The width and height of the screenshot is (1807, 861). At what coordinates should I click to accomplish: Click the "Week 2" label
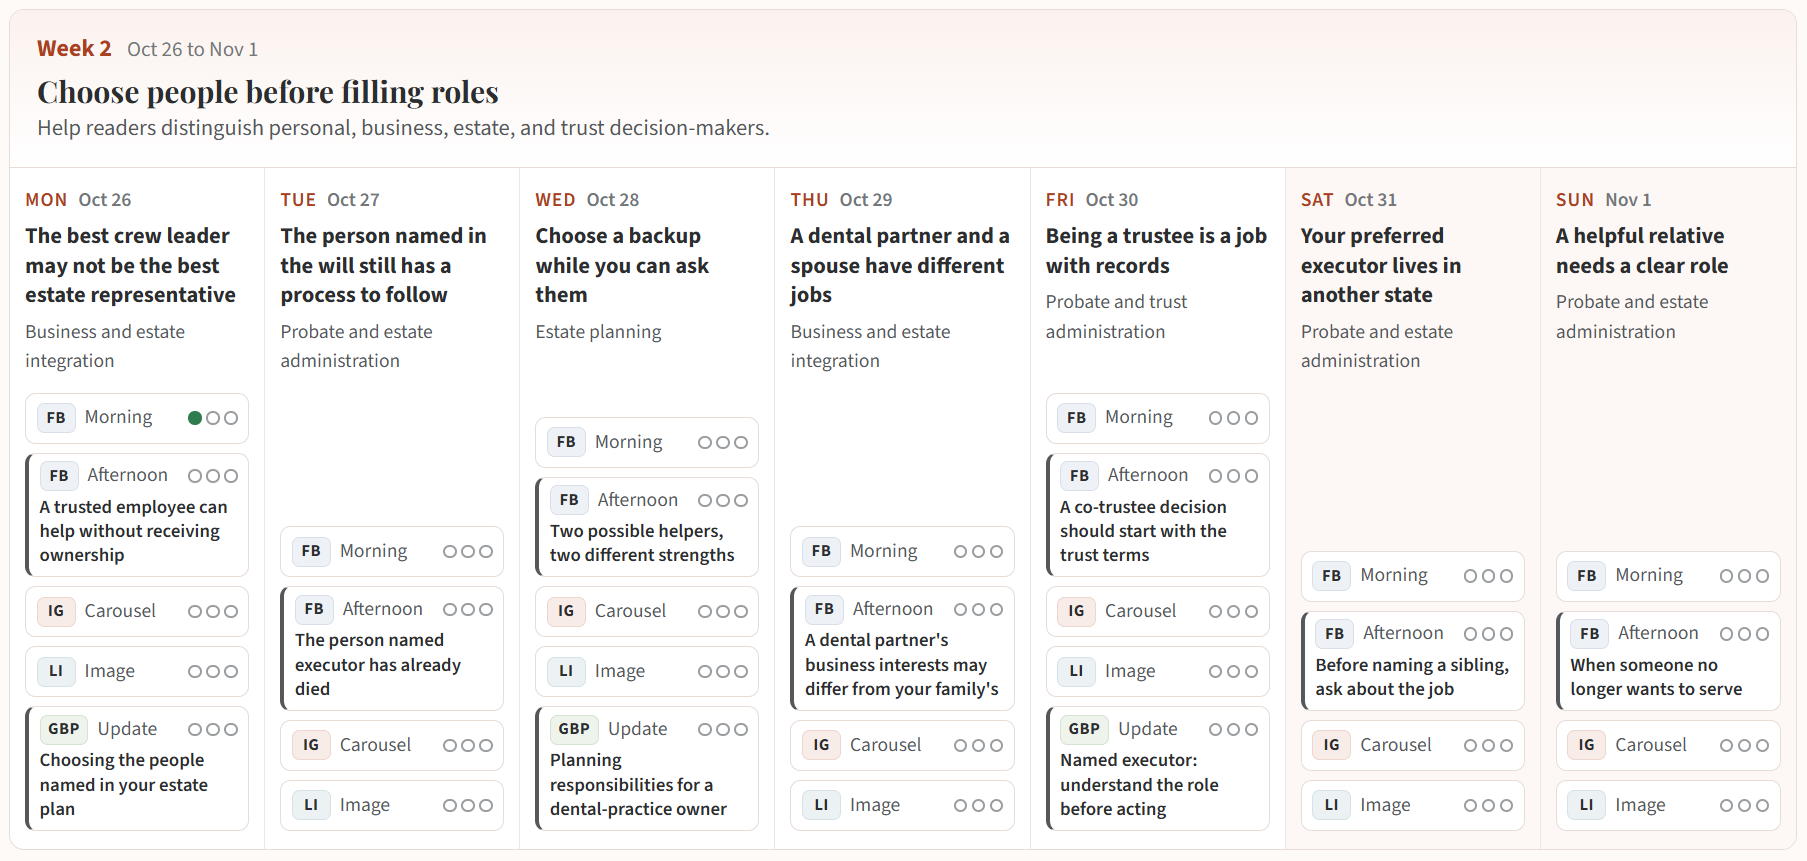(74, 49)
